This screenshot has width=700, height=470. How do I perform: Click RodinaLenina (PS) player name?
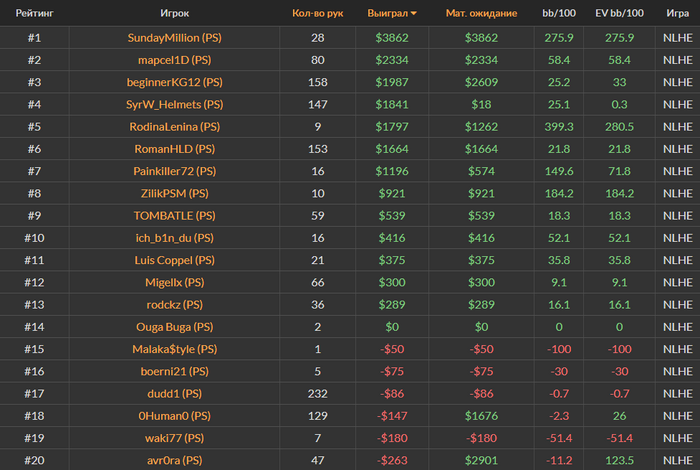175,127
